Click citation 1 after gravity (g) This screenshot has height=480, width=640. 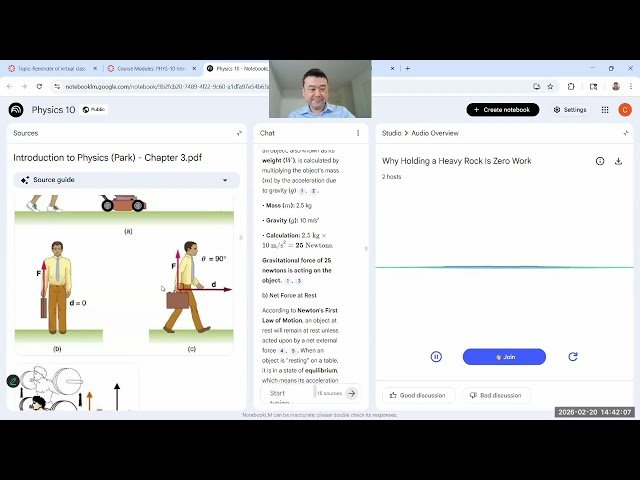coord(302,191)
